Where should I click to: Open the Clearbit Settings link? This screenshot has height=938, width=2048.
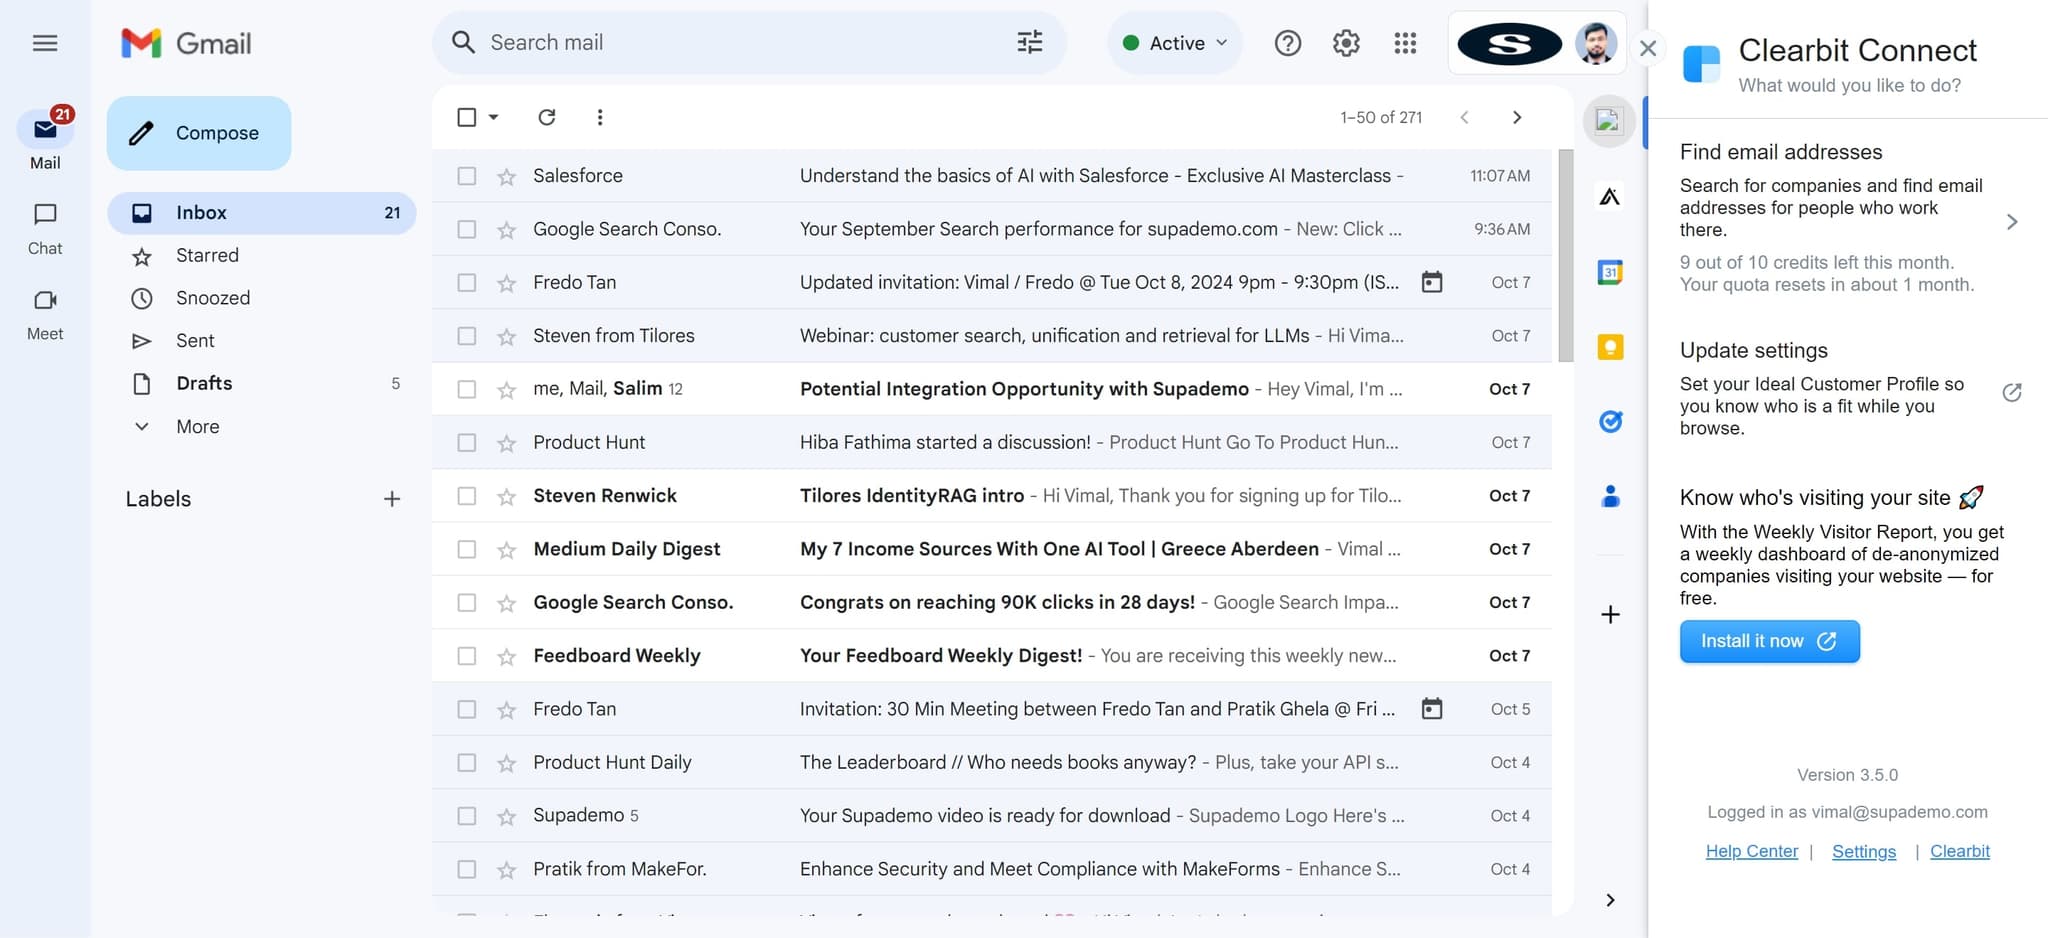coord(1863,851)
